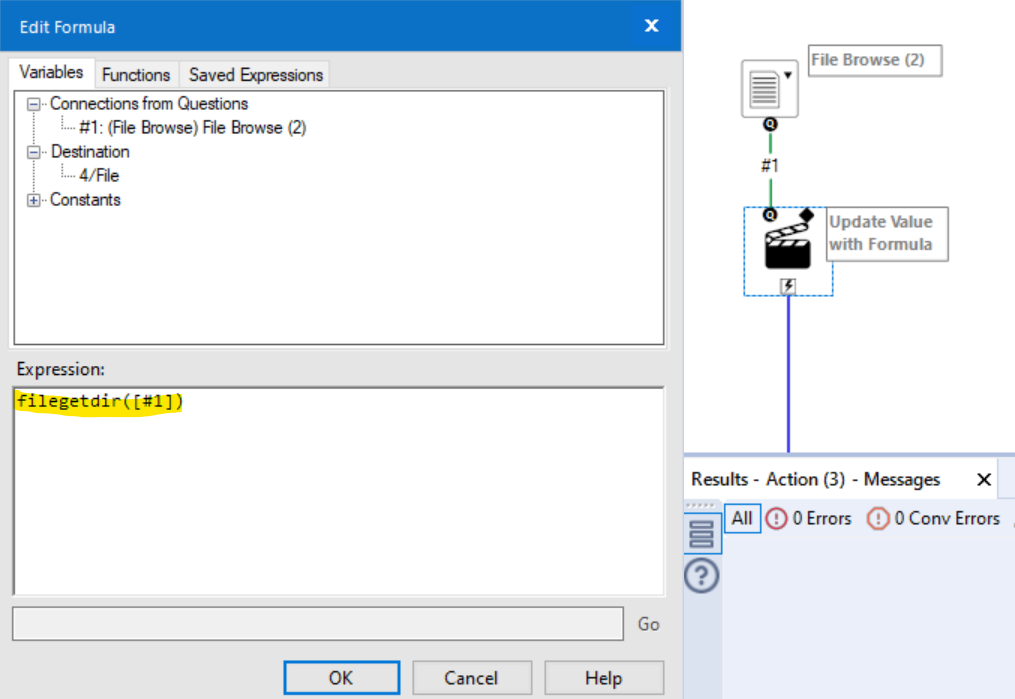
Task: Toggle the All messages filter
Action: (741, 519)
